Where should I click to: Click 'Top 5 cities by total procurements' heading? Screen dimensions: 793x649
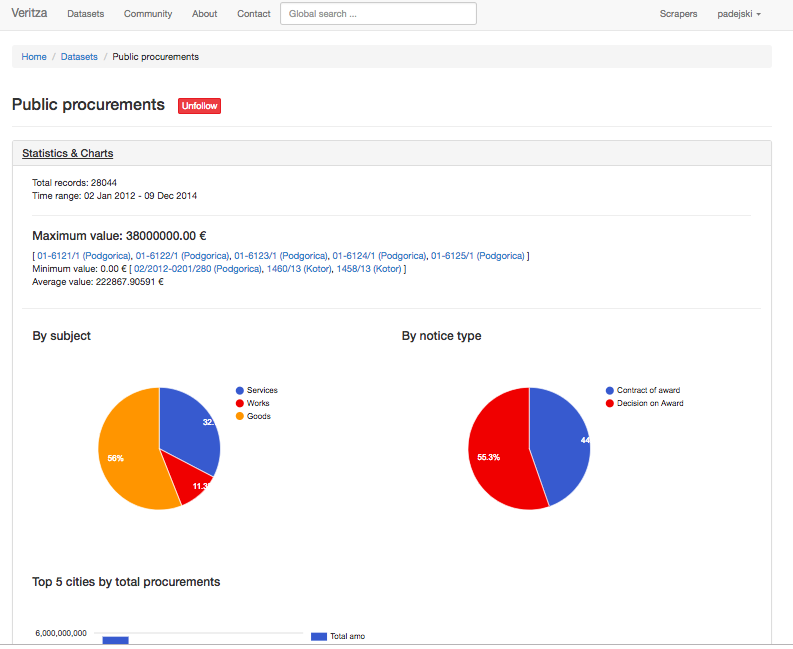coord(126,582)
